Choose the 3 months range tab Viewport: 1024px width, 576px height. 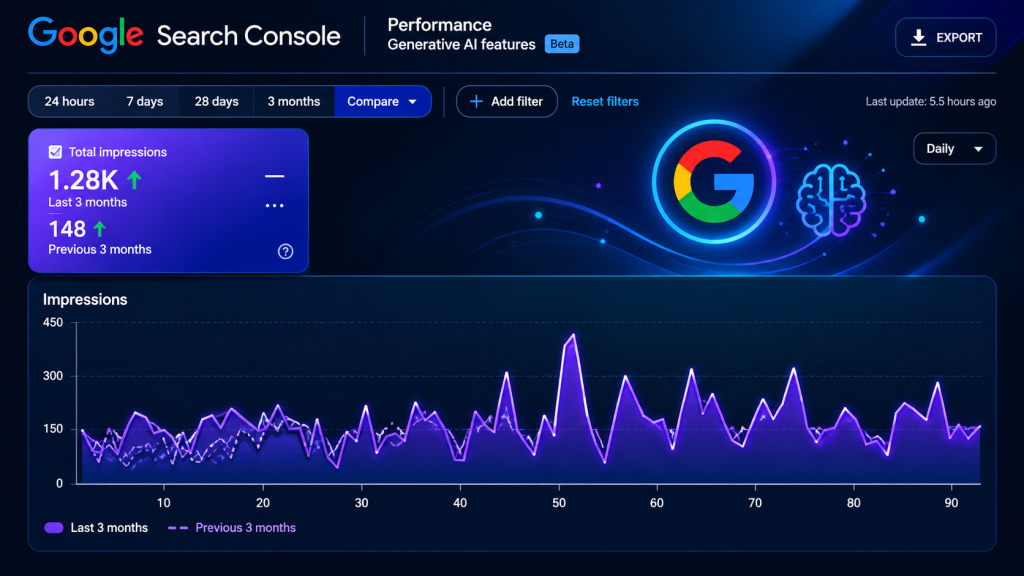(x=294, y=101)
